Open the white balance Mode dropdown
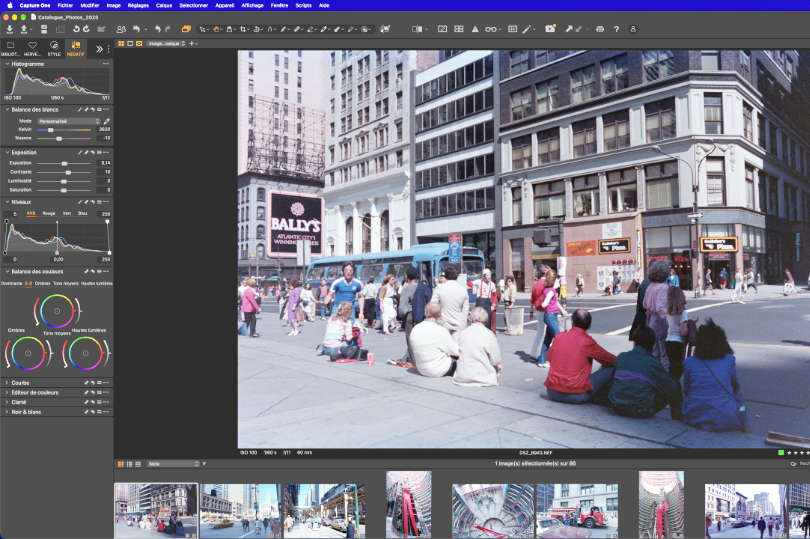The width and height of the screenshot is (810, 539). pyautogui.click(x=69, y=121)
